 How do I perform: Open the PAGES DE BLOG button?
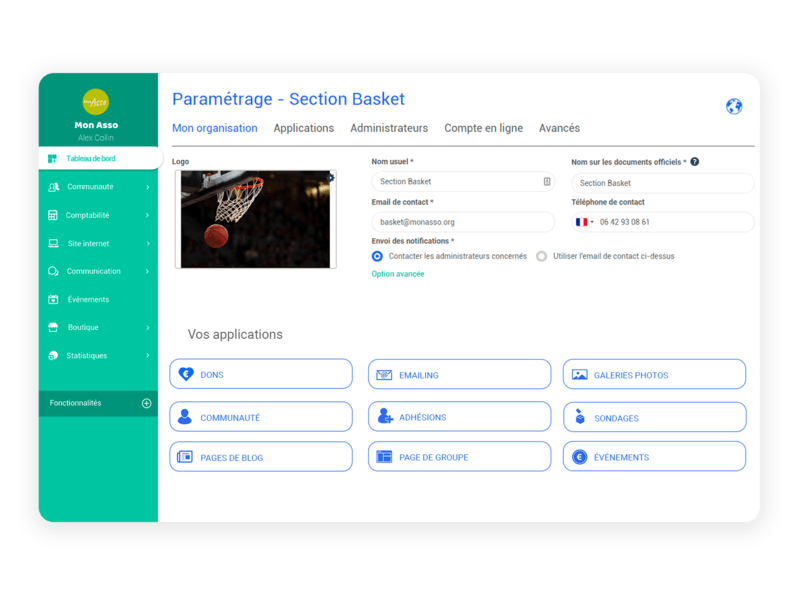(x=261, y=457)
